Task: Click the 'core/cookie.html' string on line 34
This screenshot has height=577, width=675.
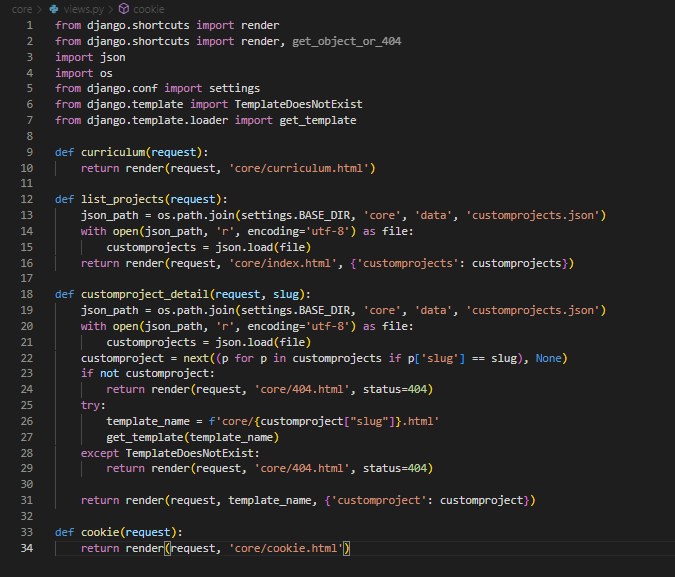Action: point(285,548)
